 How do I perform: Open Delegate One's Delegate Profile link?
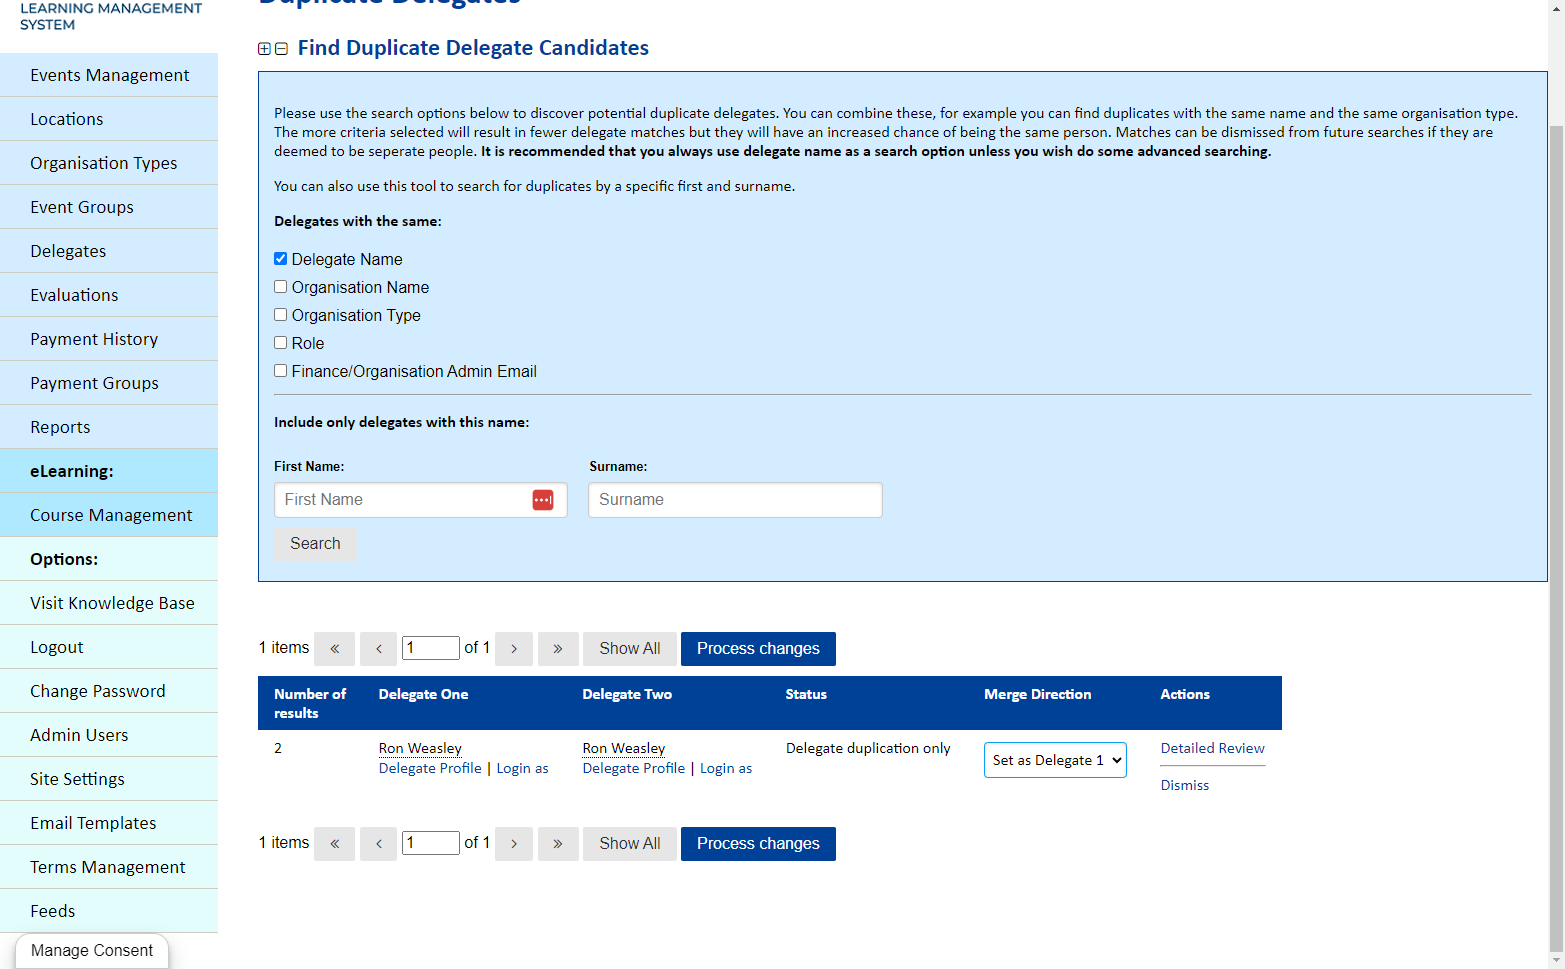(430, 768)
